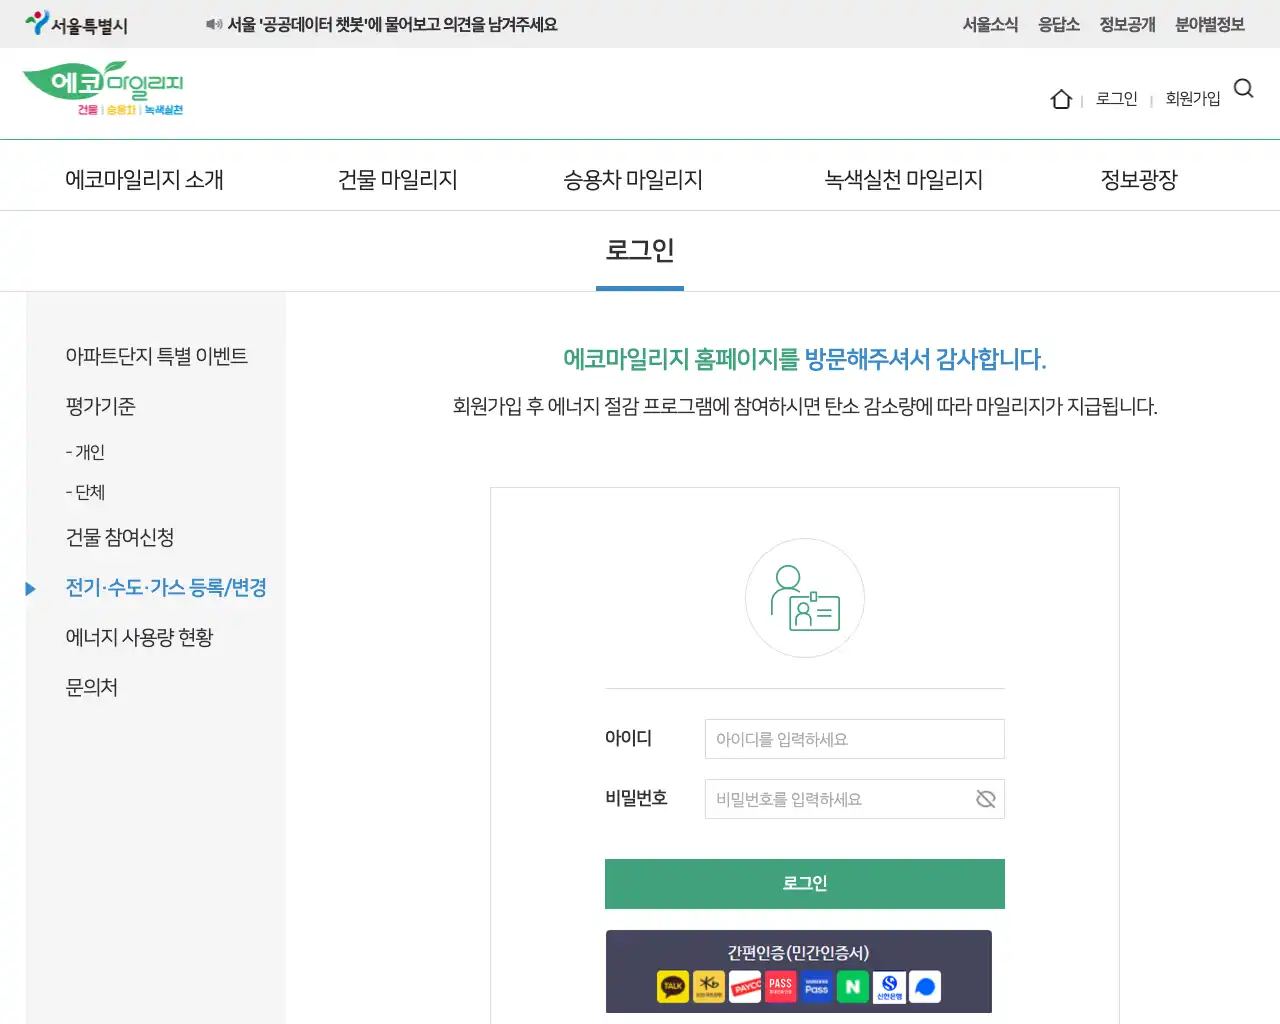
Task: Open 서울소식 top link
Action: pos(990,24)
